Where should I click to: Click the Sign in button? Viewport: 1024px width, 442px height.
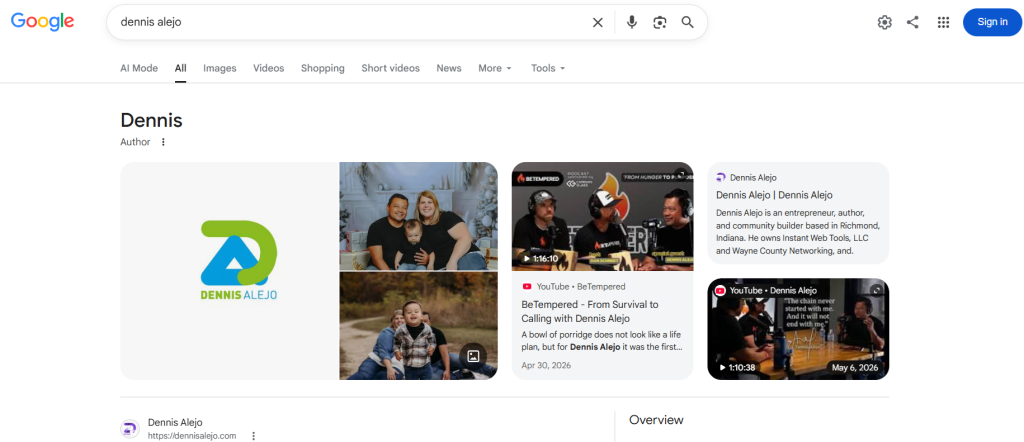[992, 22]
